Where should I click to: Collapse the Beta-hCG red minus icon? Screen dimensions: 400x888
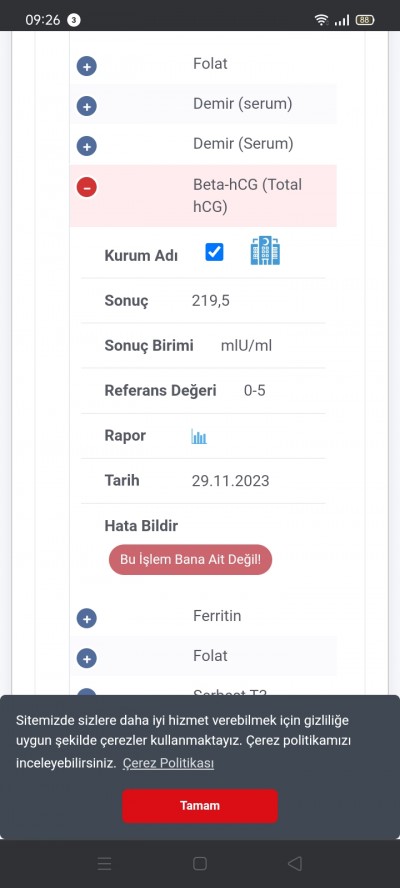point(87,187)
